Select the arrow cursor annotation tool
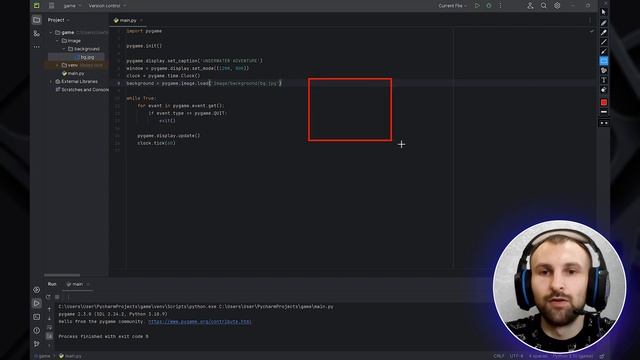Image resolution: width=640 pixels, height=360 pixels. coord(604,13)
